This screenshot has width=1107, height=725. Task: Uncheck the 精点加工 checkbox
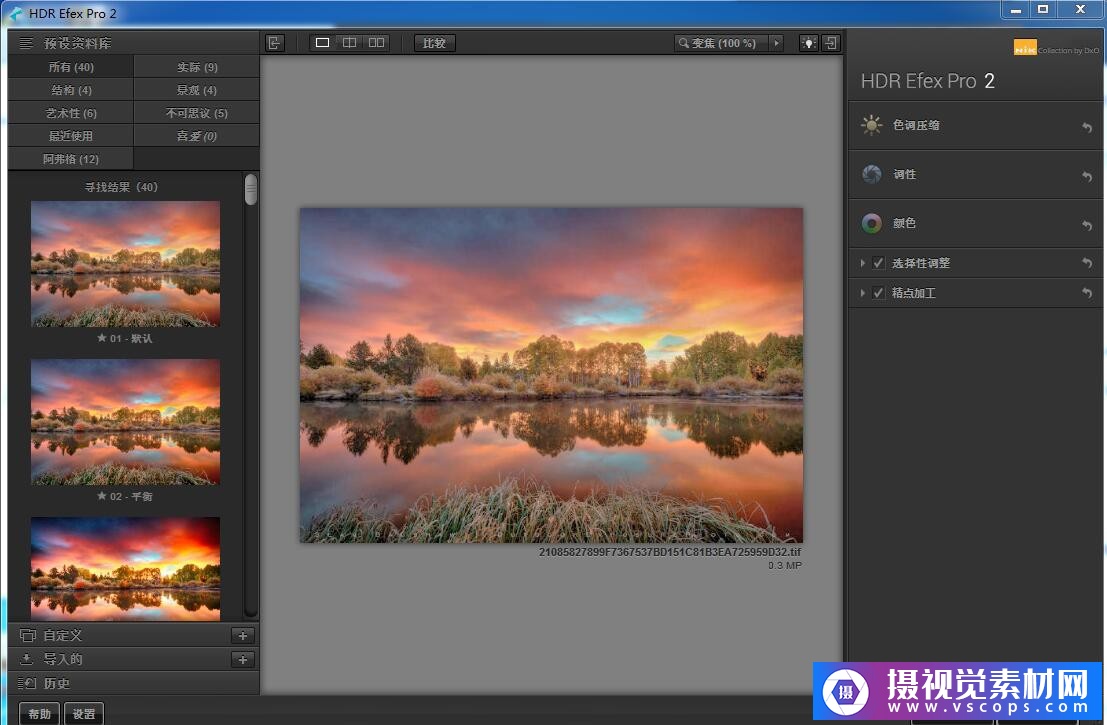(878, 293)
